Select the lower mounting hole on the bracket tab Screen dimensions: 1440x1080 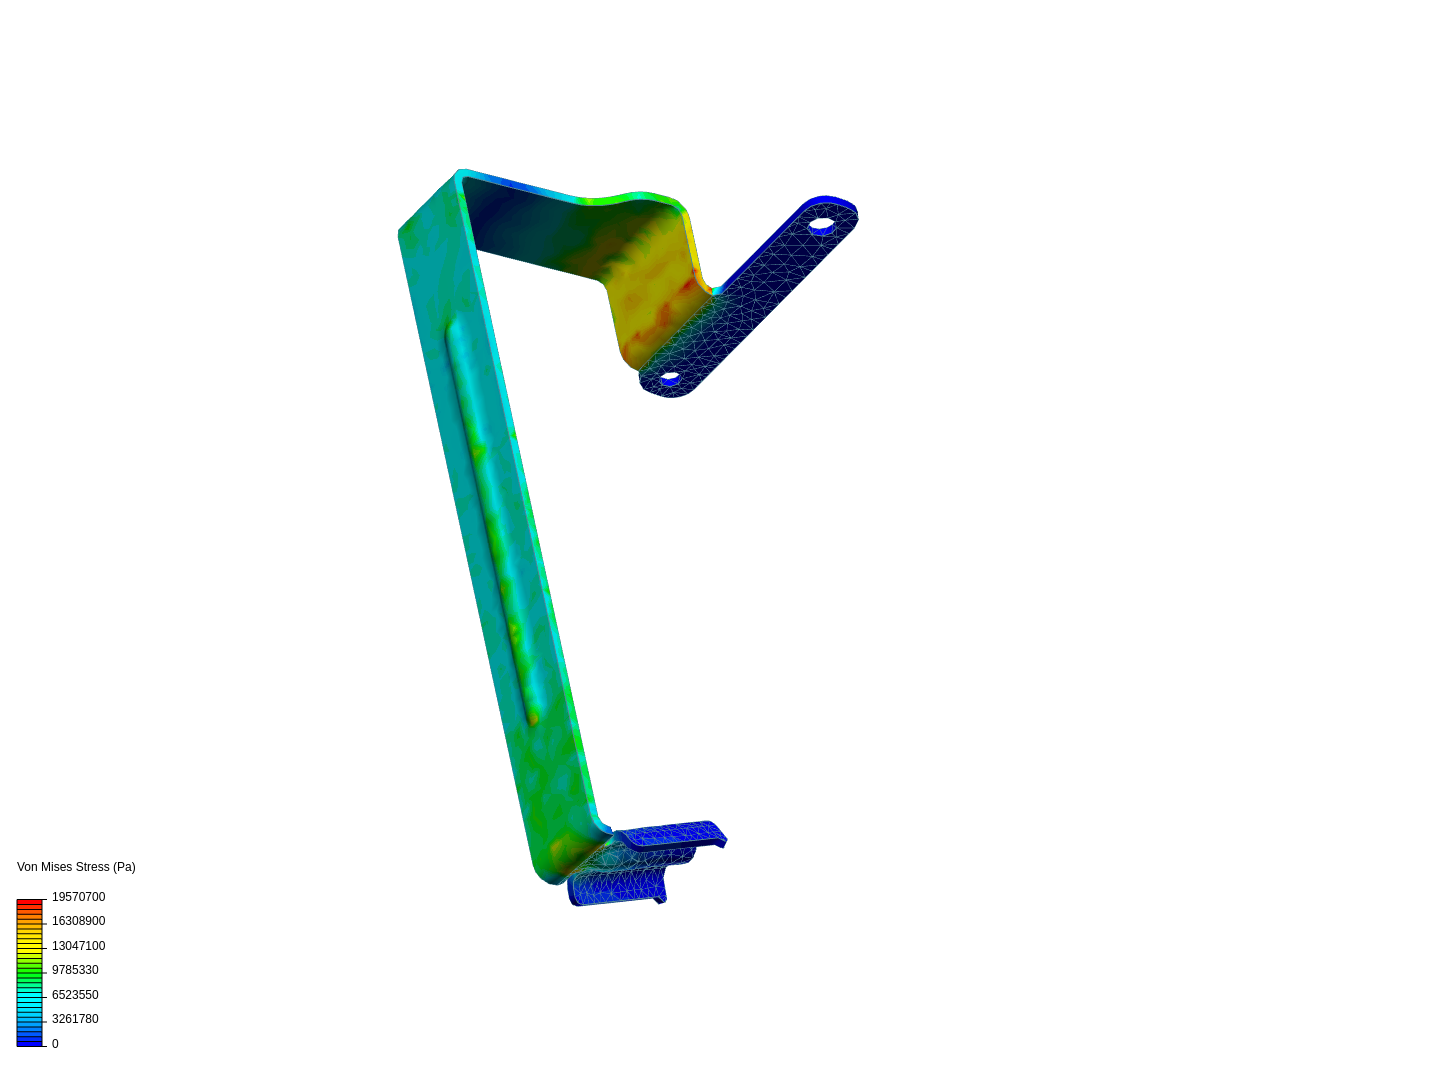pyautogui.click(x=669, y=378)
